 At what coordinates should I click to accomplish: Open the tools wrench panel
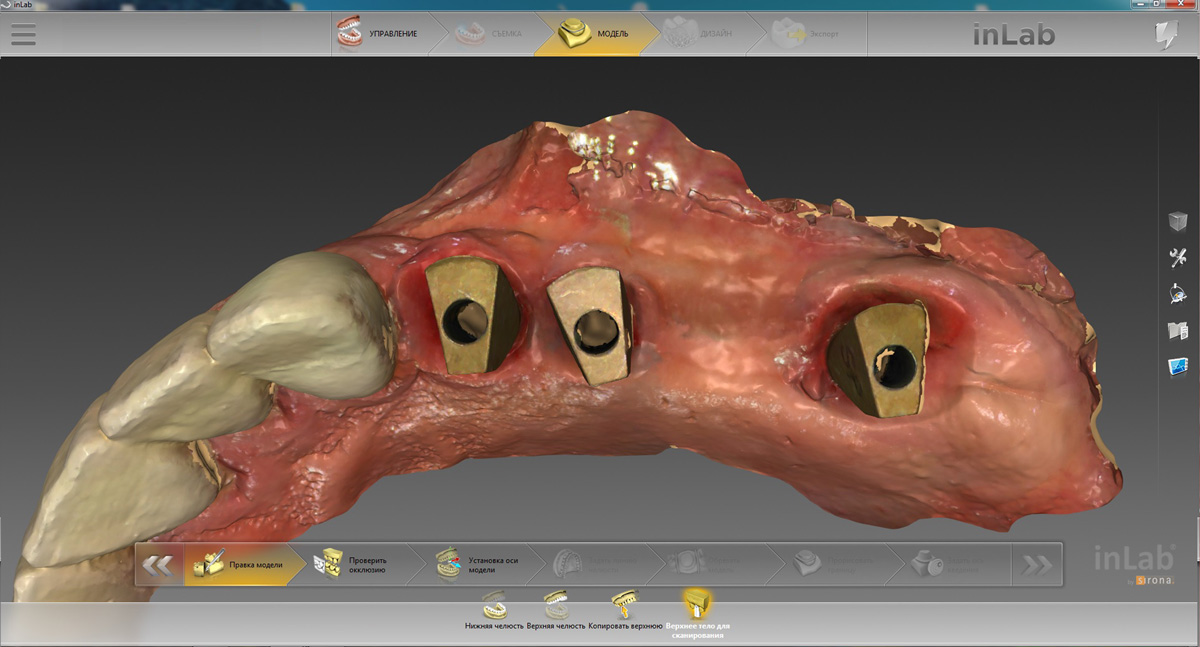pos(1177,257)
